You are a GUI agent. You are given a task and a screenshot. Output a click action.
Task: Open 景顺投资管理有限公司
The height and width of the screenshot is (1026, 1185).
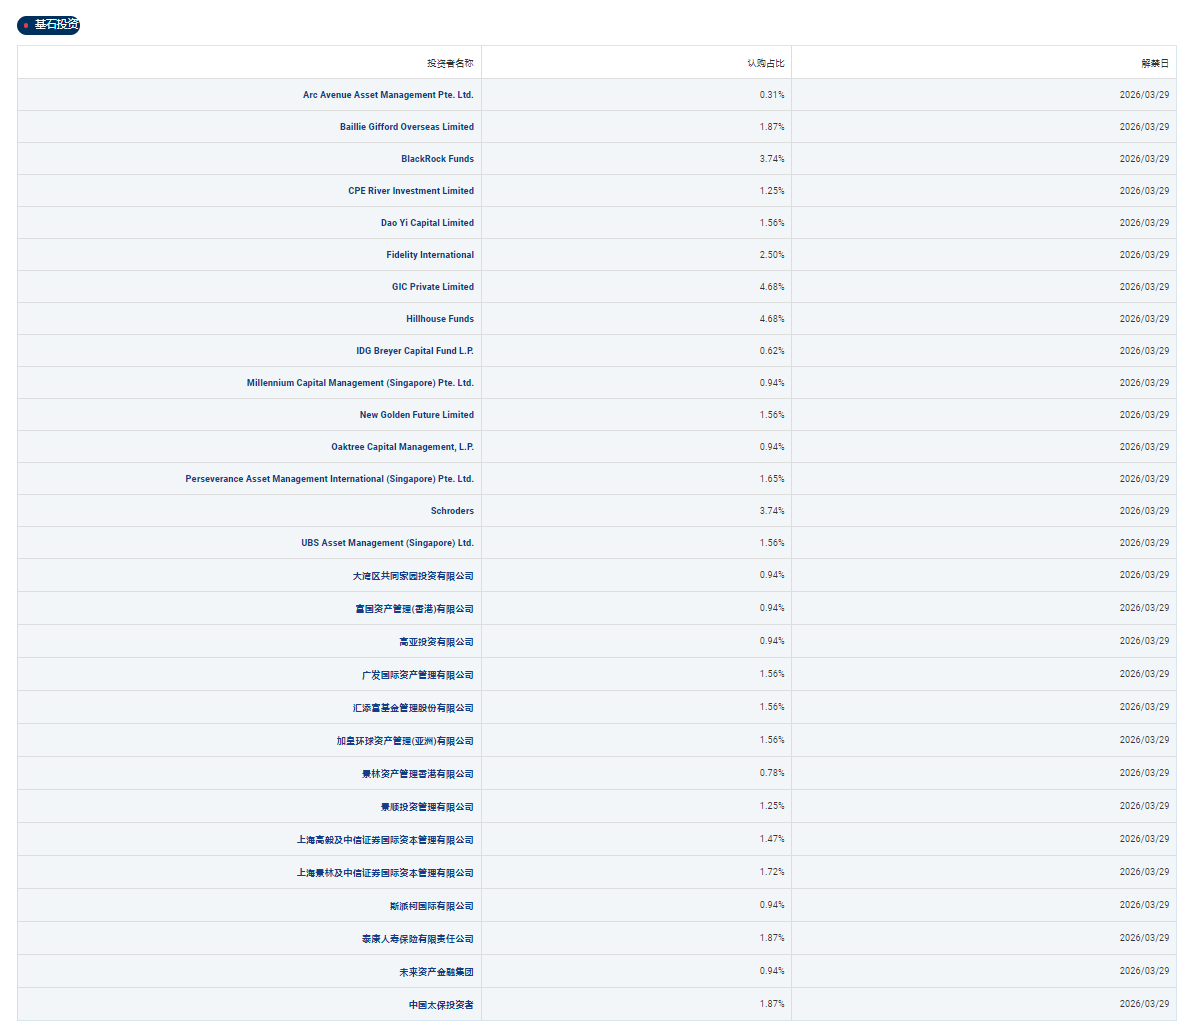427,807
